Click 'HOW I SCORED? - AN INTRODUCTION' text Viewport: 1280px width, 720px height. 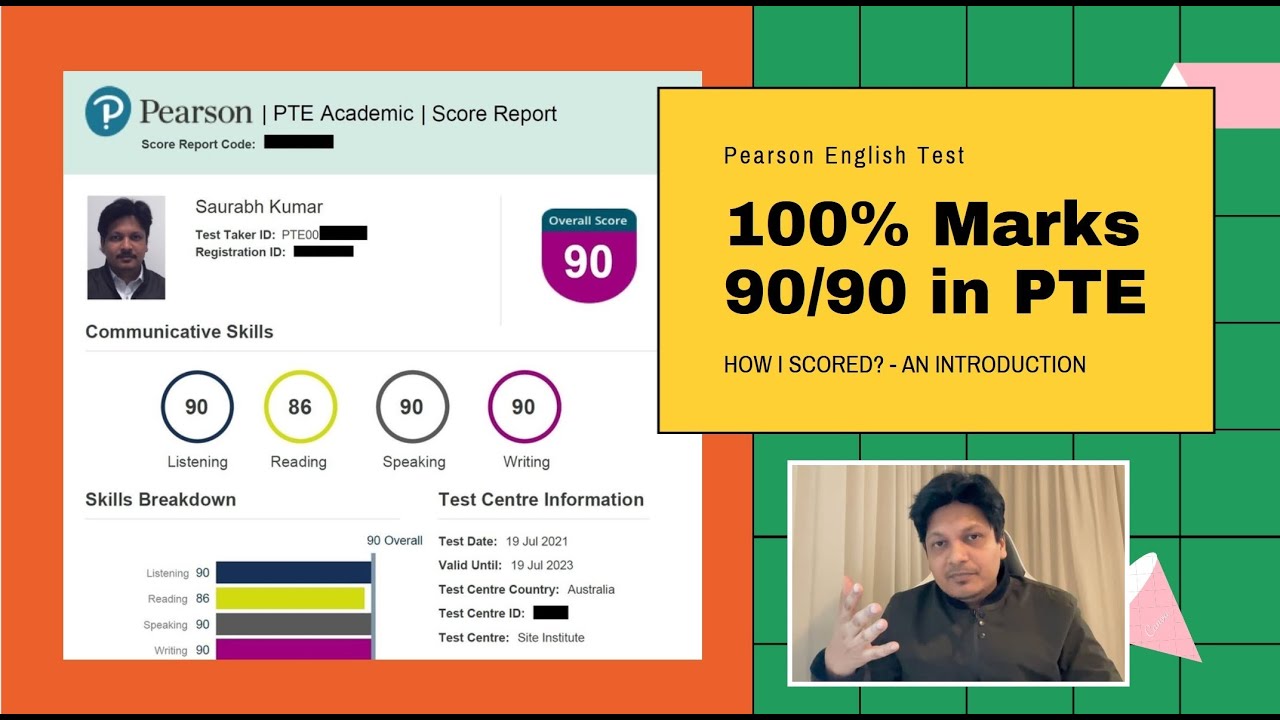coord(905,365)
